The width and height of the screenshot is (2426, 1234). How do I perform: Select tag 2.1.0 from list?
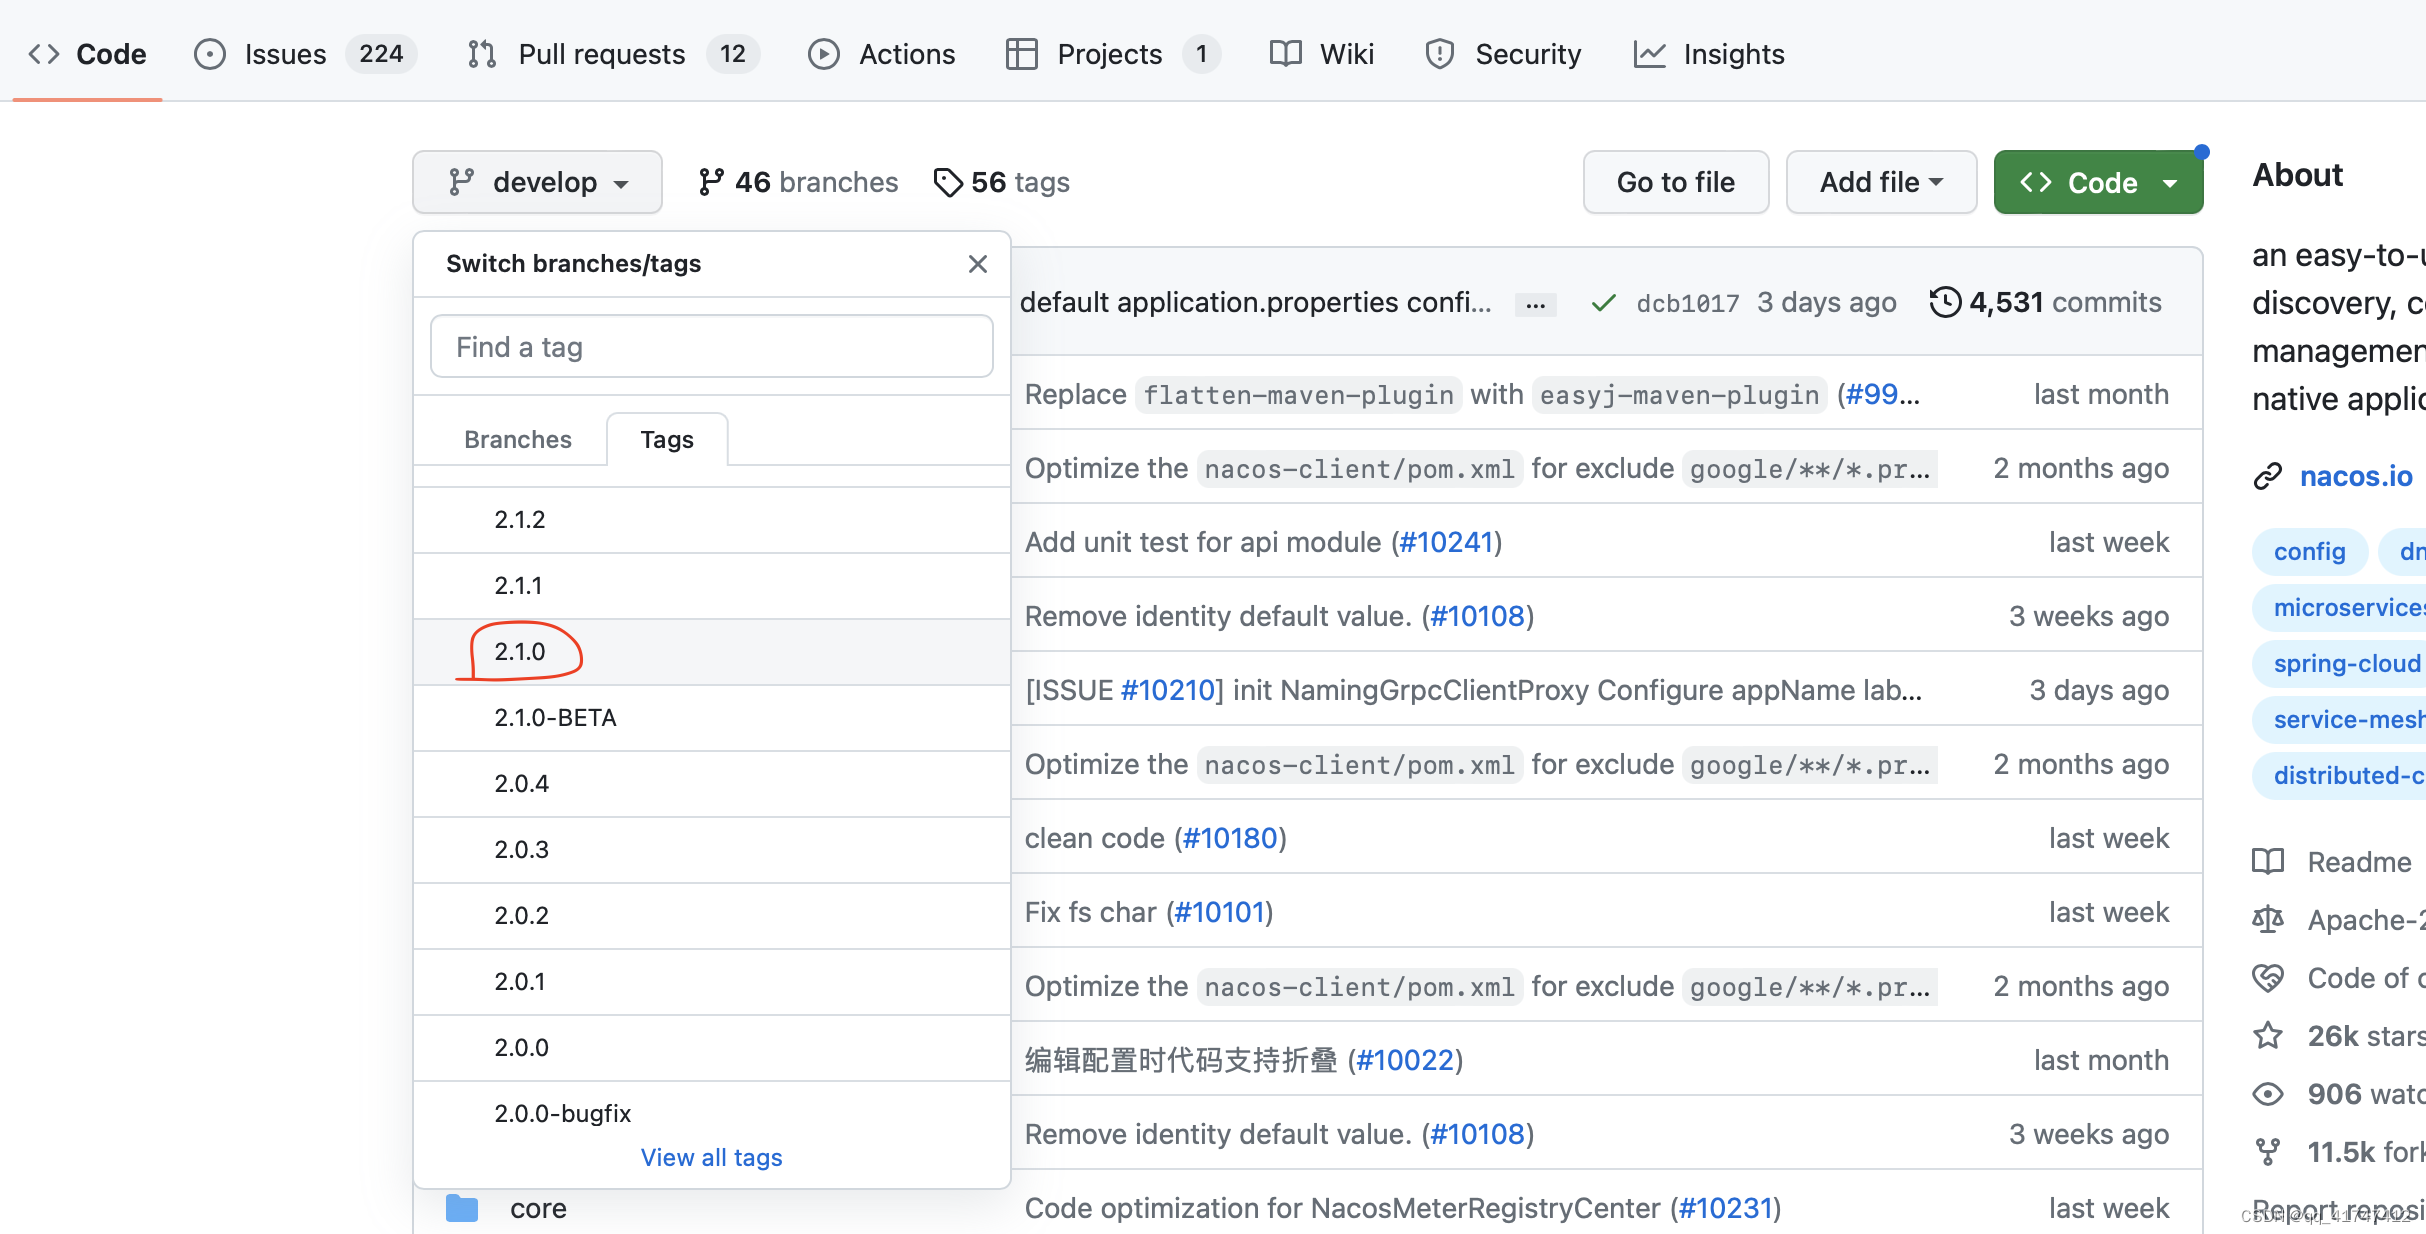click(x=520, y=652)
